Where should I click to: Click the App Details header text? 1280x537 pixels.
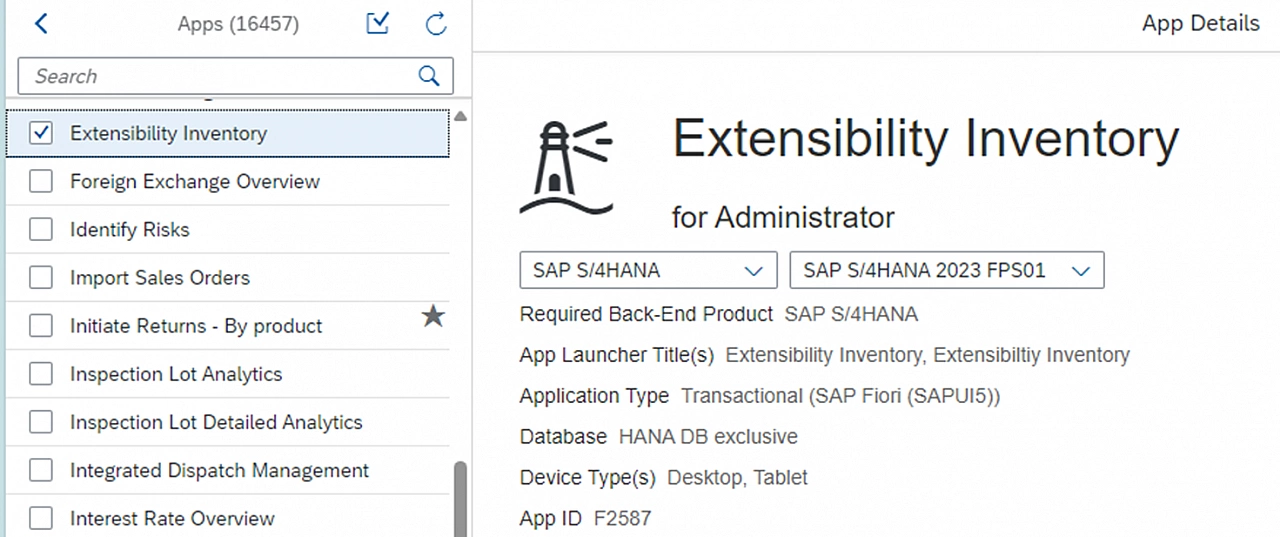(1201, 23)
